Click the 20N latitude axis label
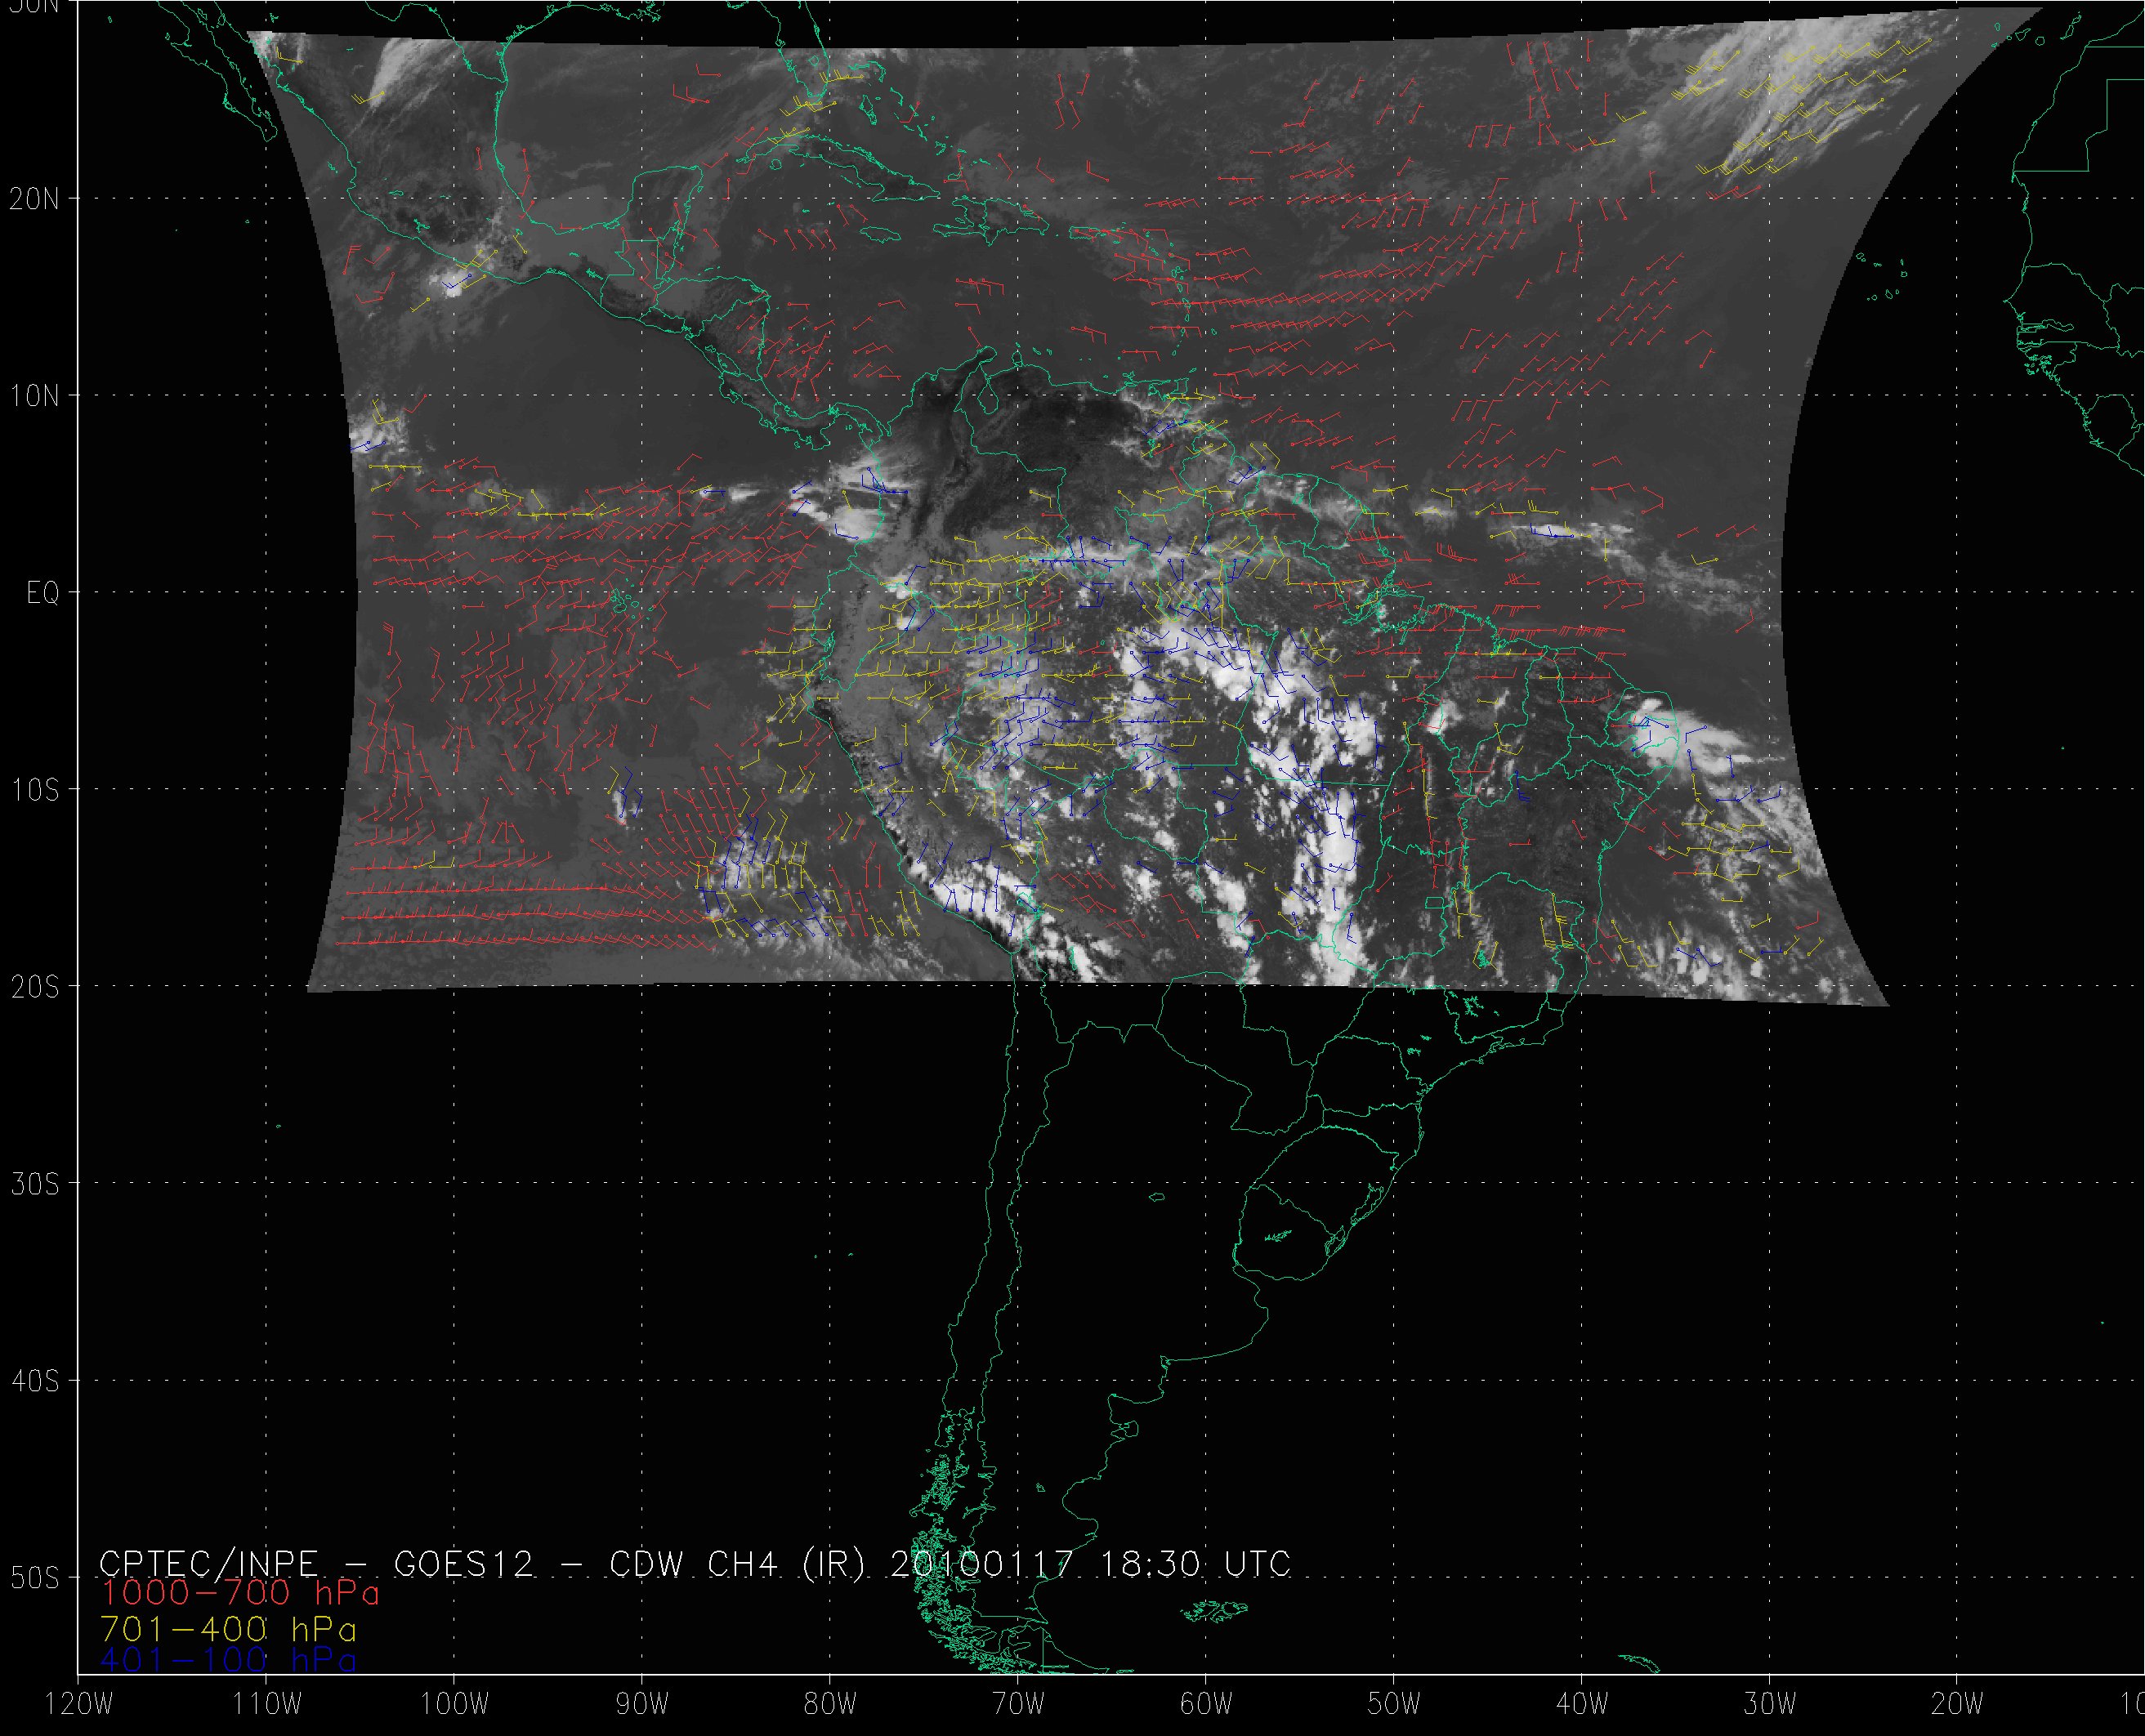The height and width of the screenshot is (1736, 2145). tap(35, 199)
